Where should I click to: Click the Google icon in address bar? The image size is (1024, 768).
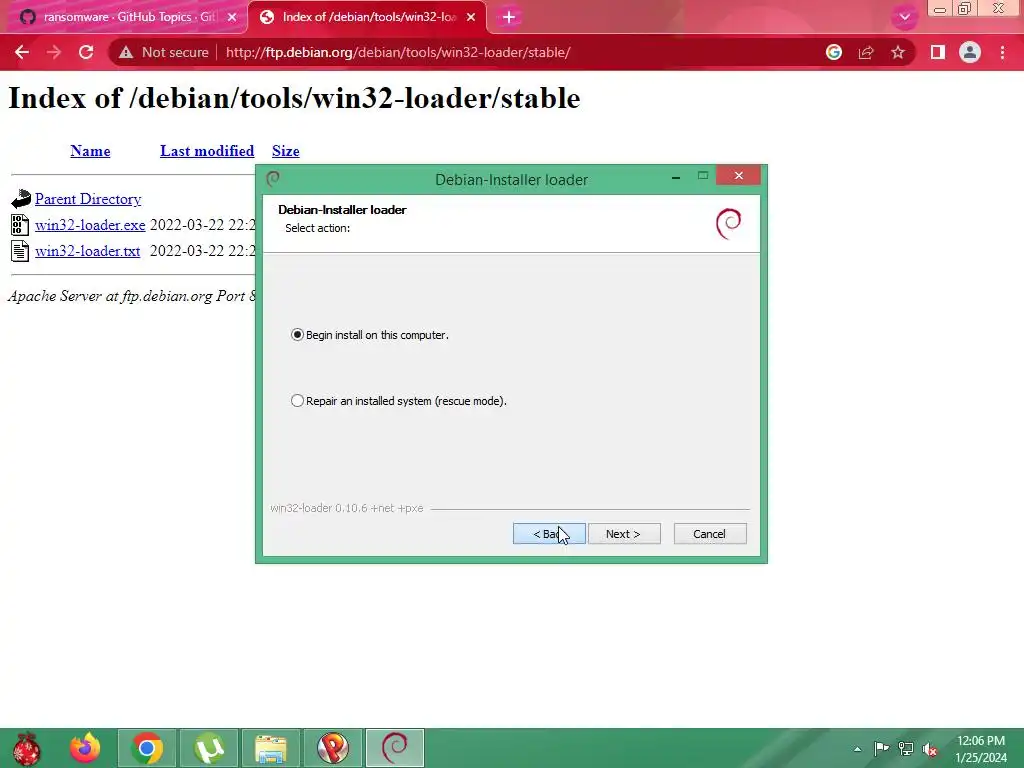coord(834,52)
